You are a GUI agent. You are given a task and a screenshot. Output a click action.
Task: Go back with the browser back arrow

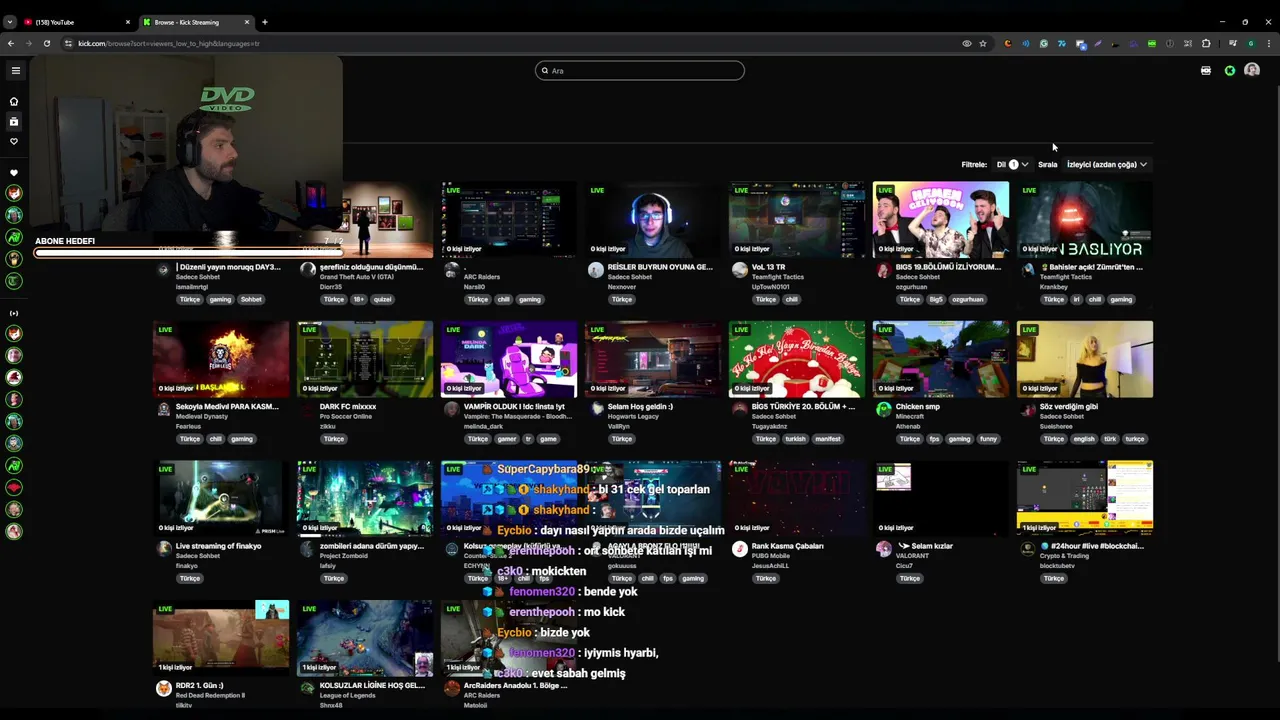10,43
